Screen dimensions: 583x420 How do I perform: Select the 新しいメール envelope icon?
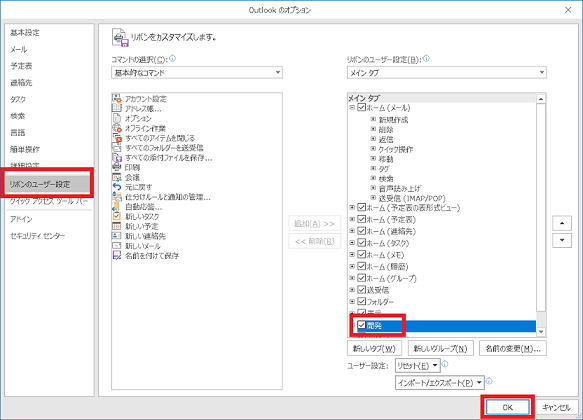pos(117,246)
